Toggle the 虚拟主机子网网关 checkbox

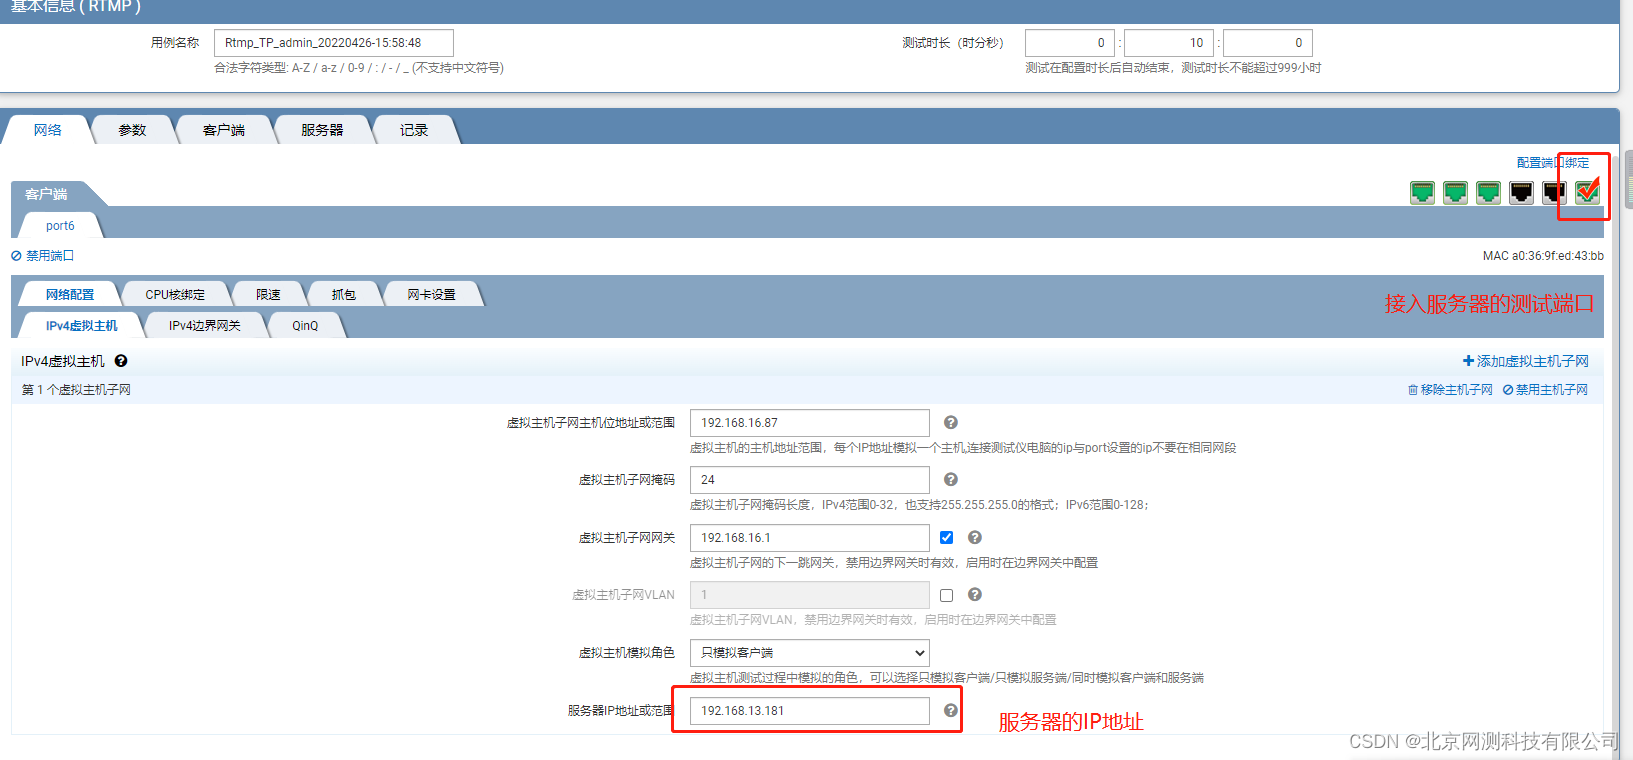pyautogui.click(x=946, y=538)
